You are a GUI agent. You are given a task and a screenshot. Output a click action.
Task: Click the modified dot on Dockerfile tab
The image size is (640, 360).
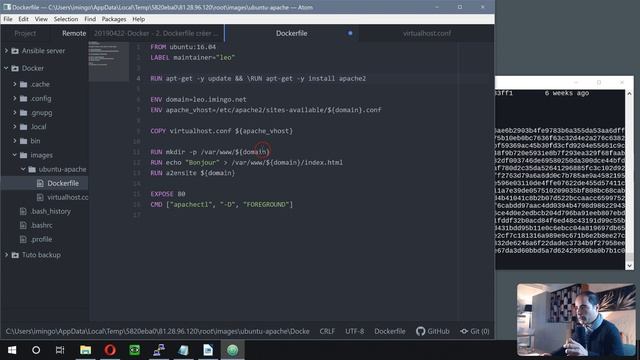pos(350,33)
